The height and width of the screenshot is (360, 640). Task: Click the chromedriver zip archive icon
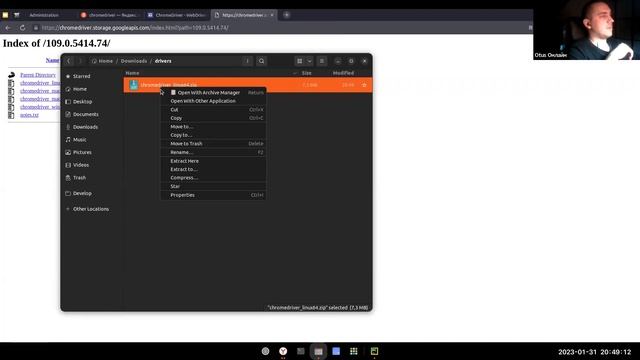pyautogui.click(x=133, y=85)
